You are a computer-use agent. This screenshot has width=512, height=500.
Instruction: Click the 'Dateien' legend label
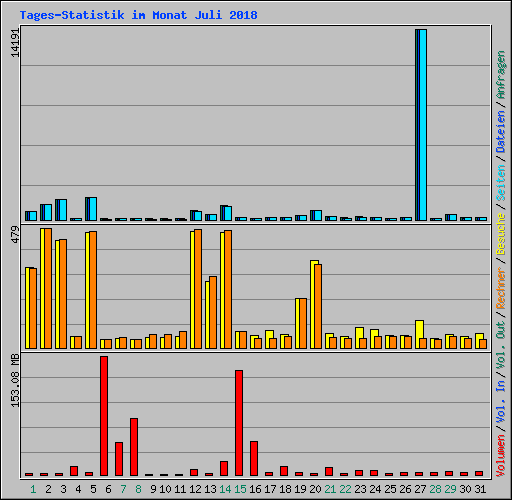(x=501, y=132)
